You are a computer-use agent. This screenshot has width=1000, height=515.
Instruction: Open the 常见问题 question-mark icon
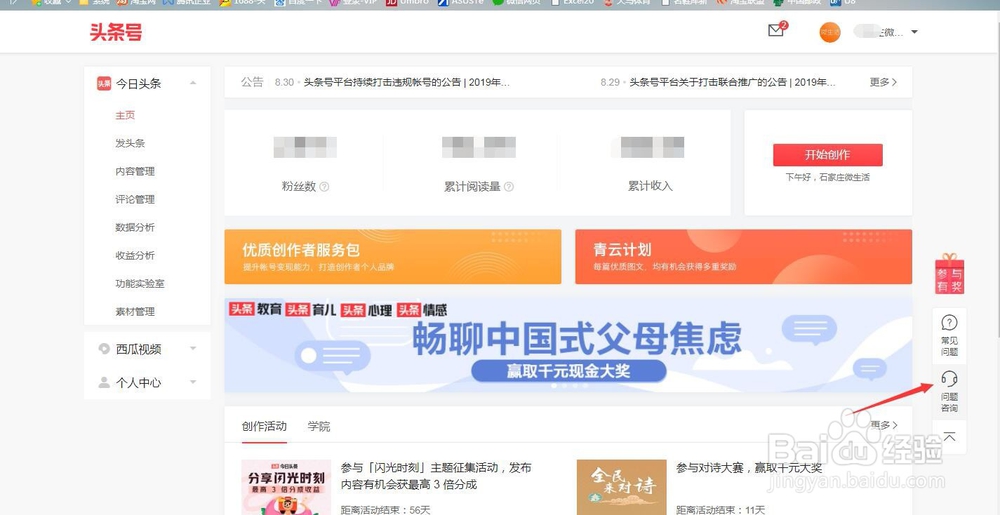coord(950,323)
